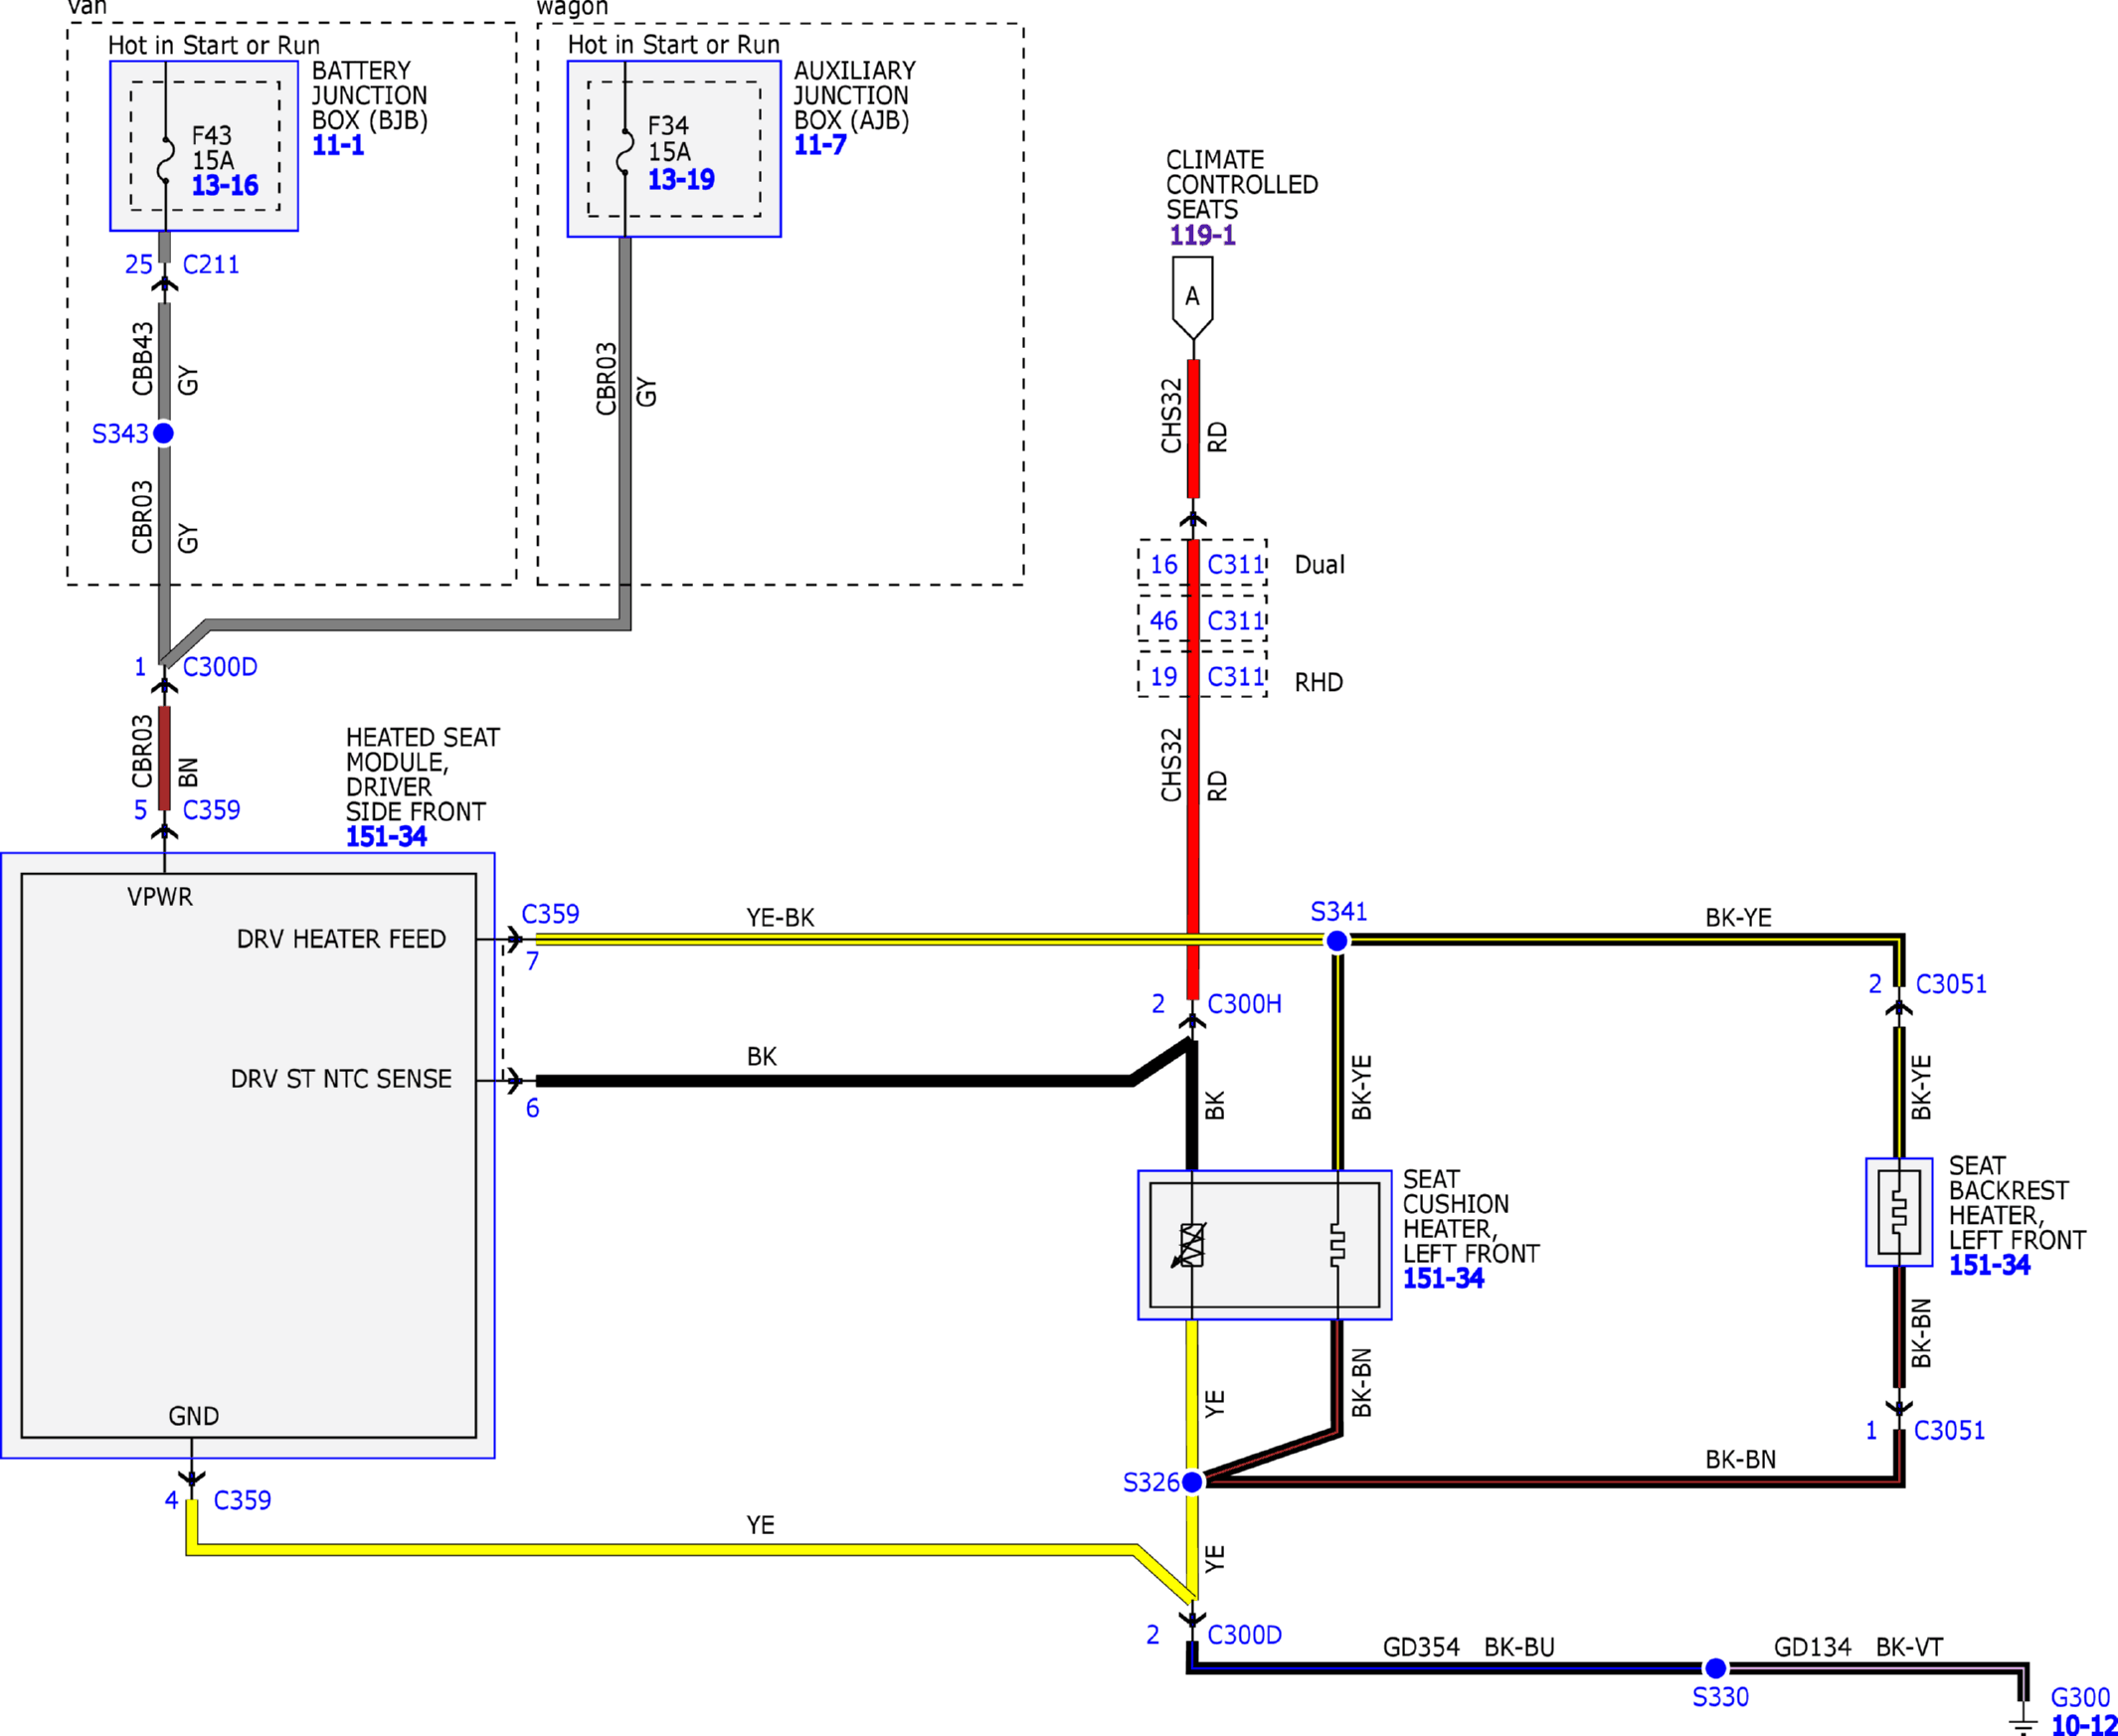This screenshot has height=1736, width=2118.
Task: Open the 11-1 Battery Junction Box link
Action: tap(338, 146)
